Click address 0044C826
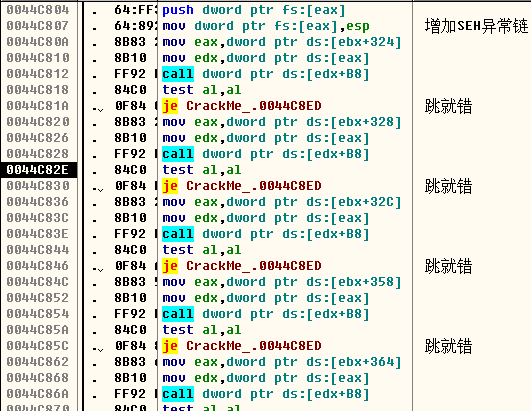The width and height of the screenshot is (531, 411). tap(38, 138)
